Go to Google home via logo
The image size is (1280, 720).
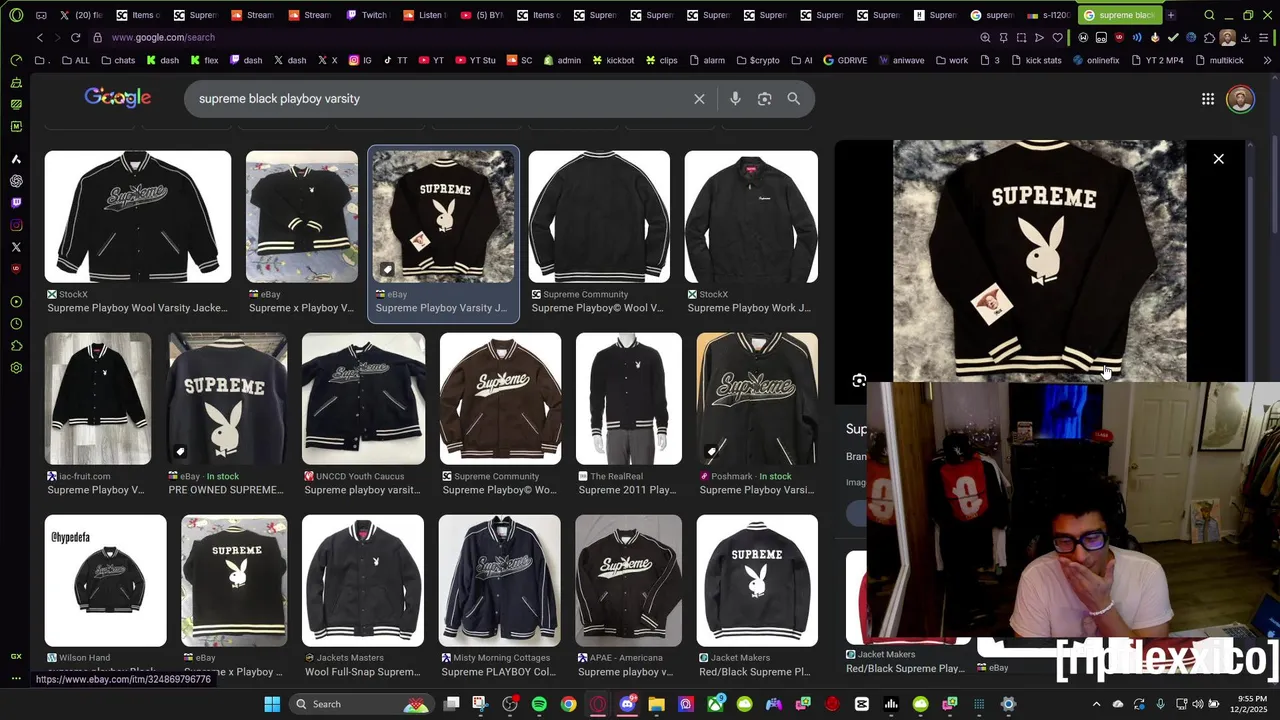[x=118, y=98]
